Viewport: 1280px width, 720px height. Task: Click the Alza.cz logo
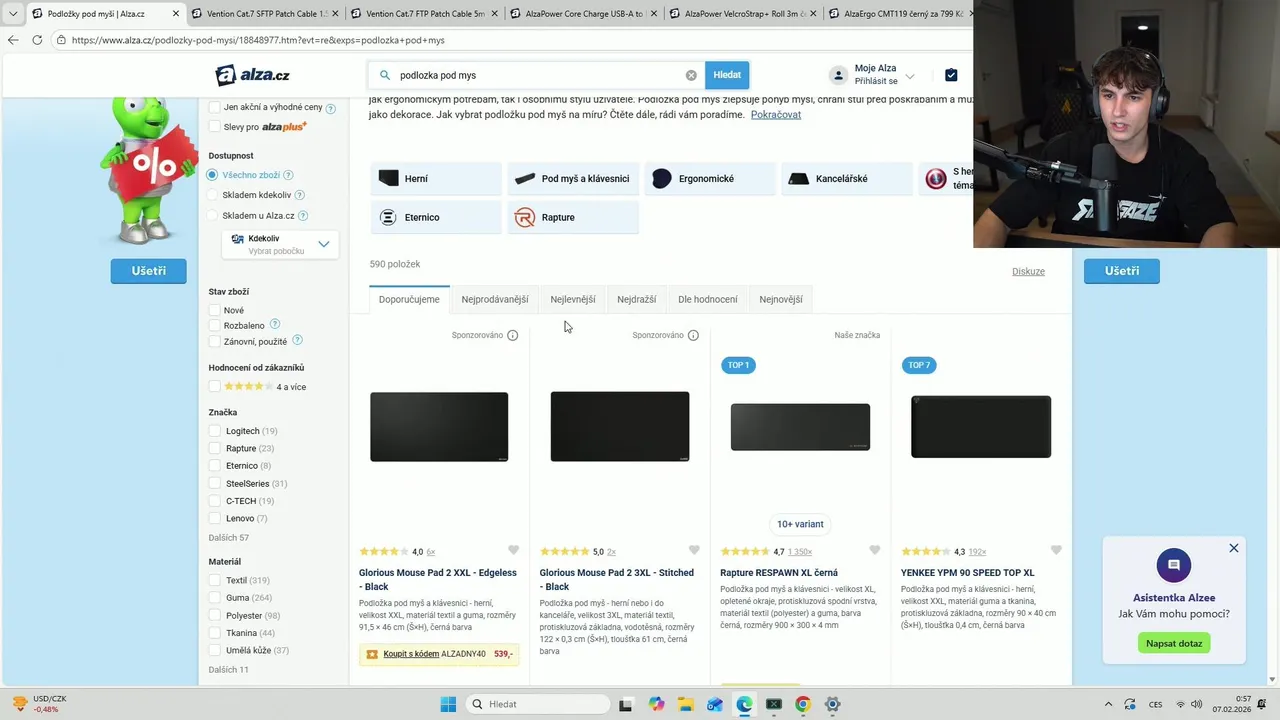click(x=253, y=75)
